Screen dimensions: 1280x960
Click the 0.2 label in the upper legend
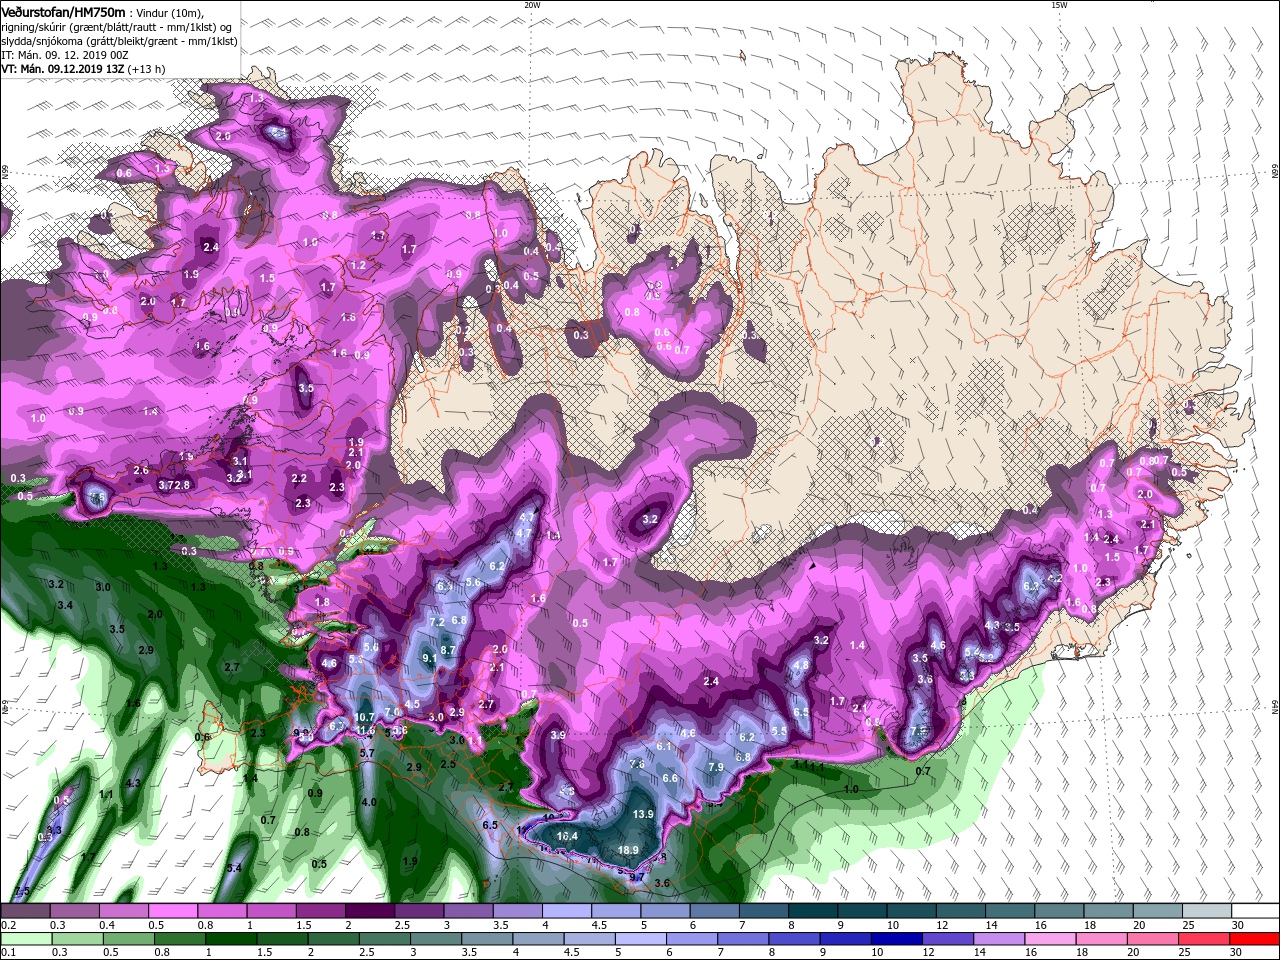click(x=8, y=925)
